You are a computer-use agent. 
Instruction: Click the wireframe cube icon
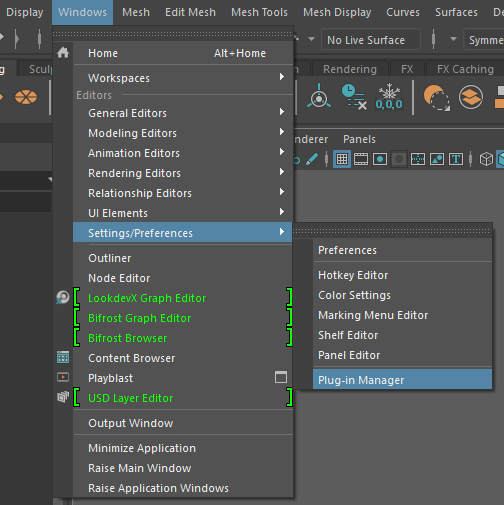[x=486, y=159]
